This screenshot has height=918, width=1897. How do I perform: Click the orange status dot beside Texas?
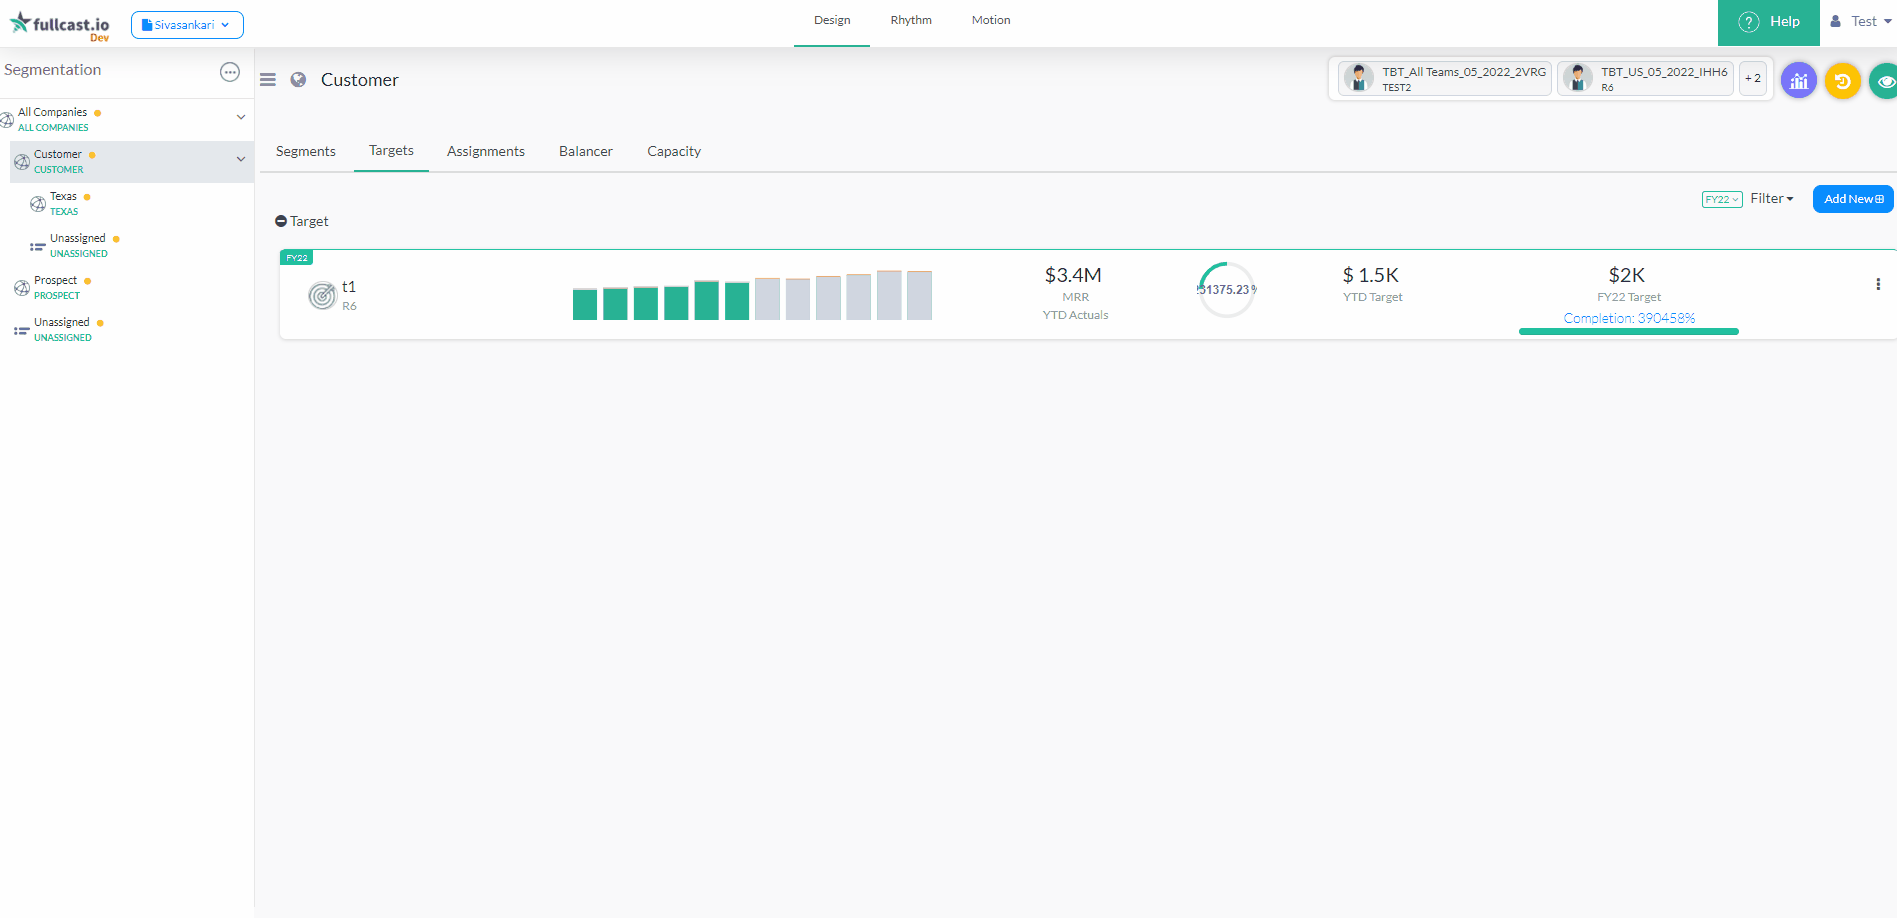tap(87, 197)
